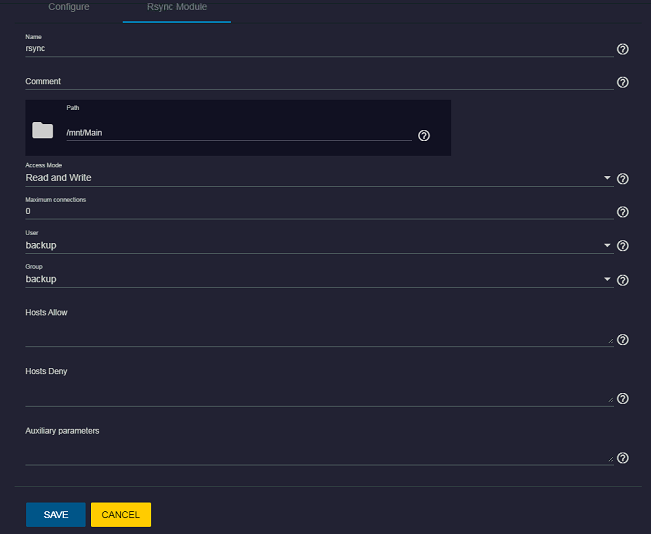Open help icon for Maximum connections
Image resolution: width=651 pixels, height=534 pixels.
tap(622, 212)
